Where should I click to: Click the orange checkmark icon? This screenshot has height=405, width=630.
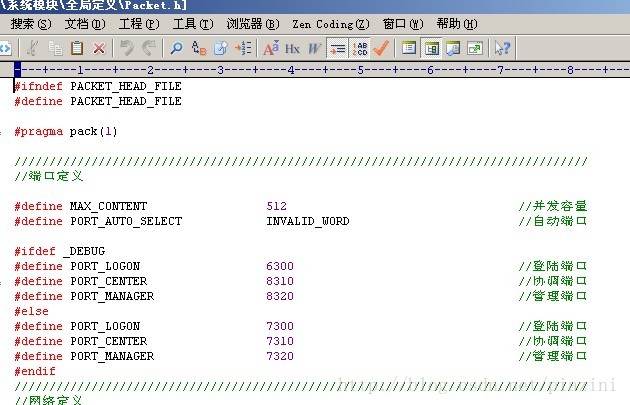pyautogui.click(x=381, y=48)
